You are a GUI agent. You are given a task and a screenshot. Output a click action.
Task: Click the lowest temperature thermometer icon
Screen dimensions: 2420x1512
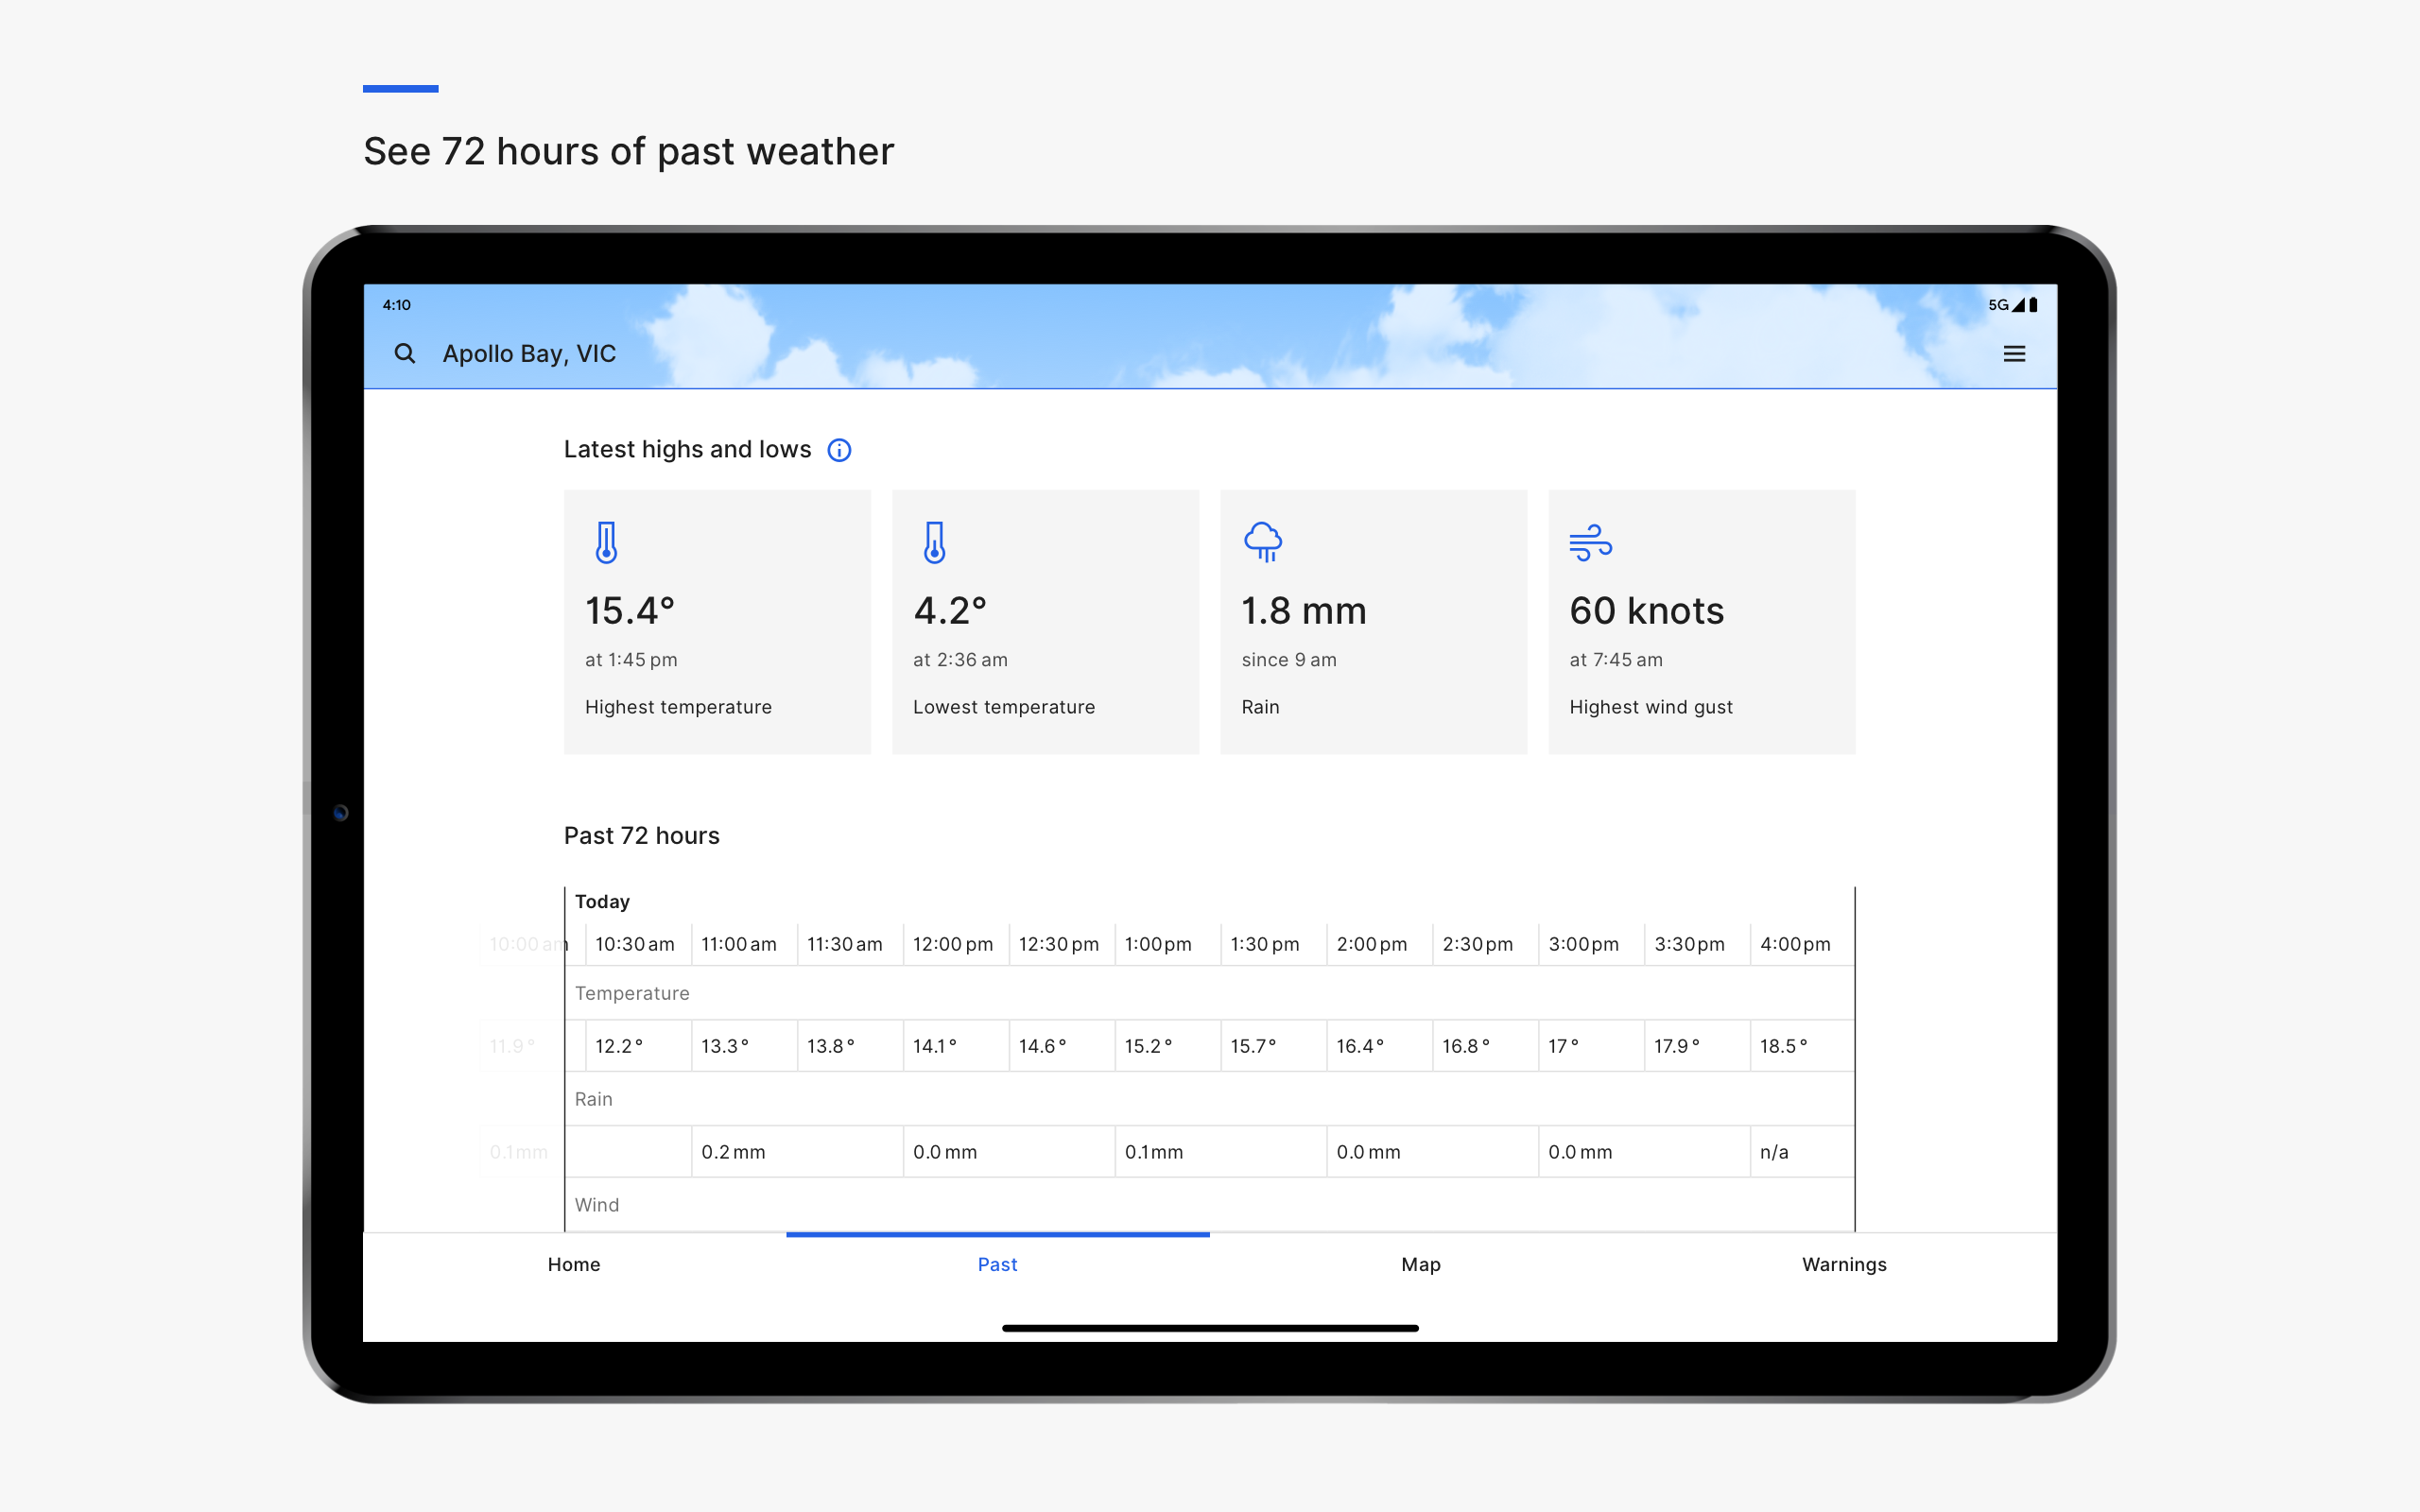point(934,543)
